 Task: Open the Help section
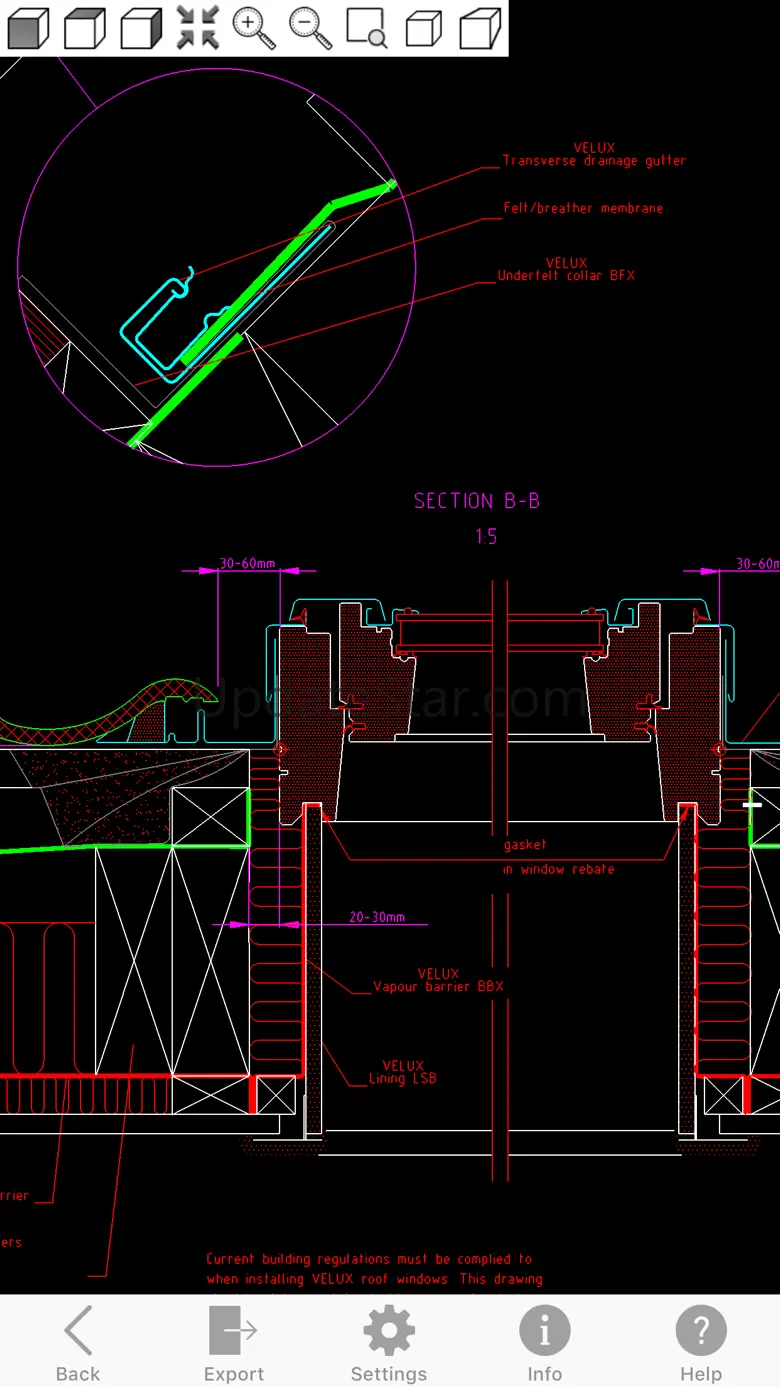(x=701, y=1343)
